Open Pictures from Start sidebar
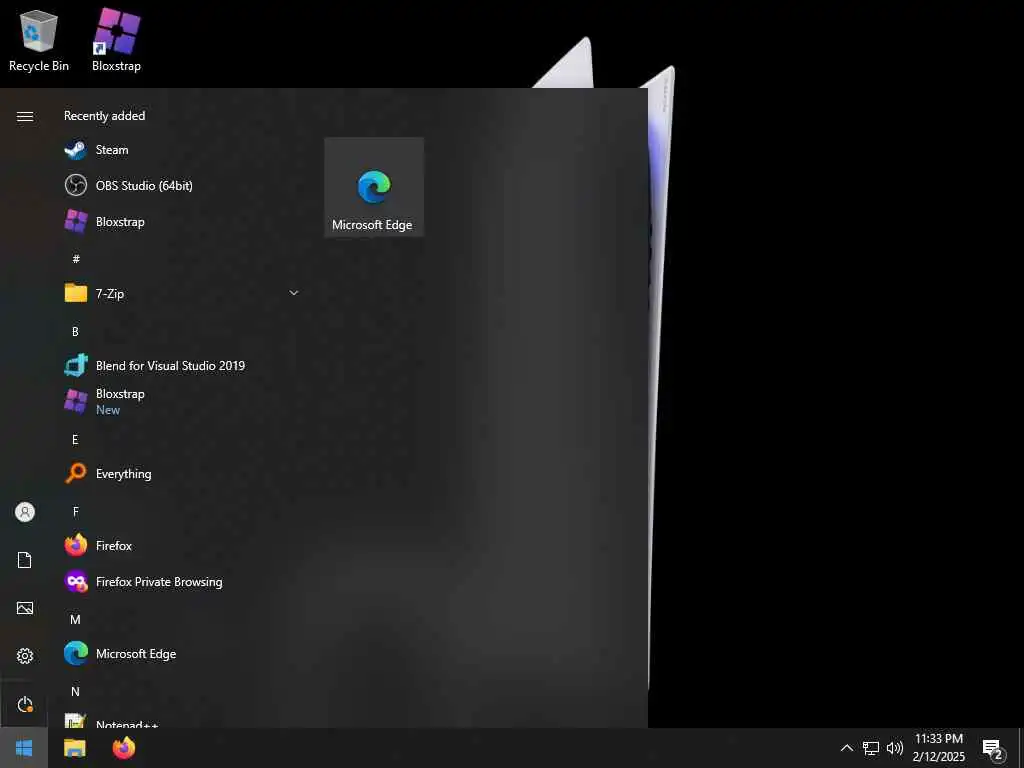This screenshot has height=768, width=1024. 25,608
